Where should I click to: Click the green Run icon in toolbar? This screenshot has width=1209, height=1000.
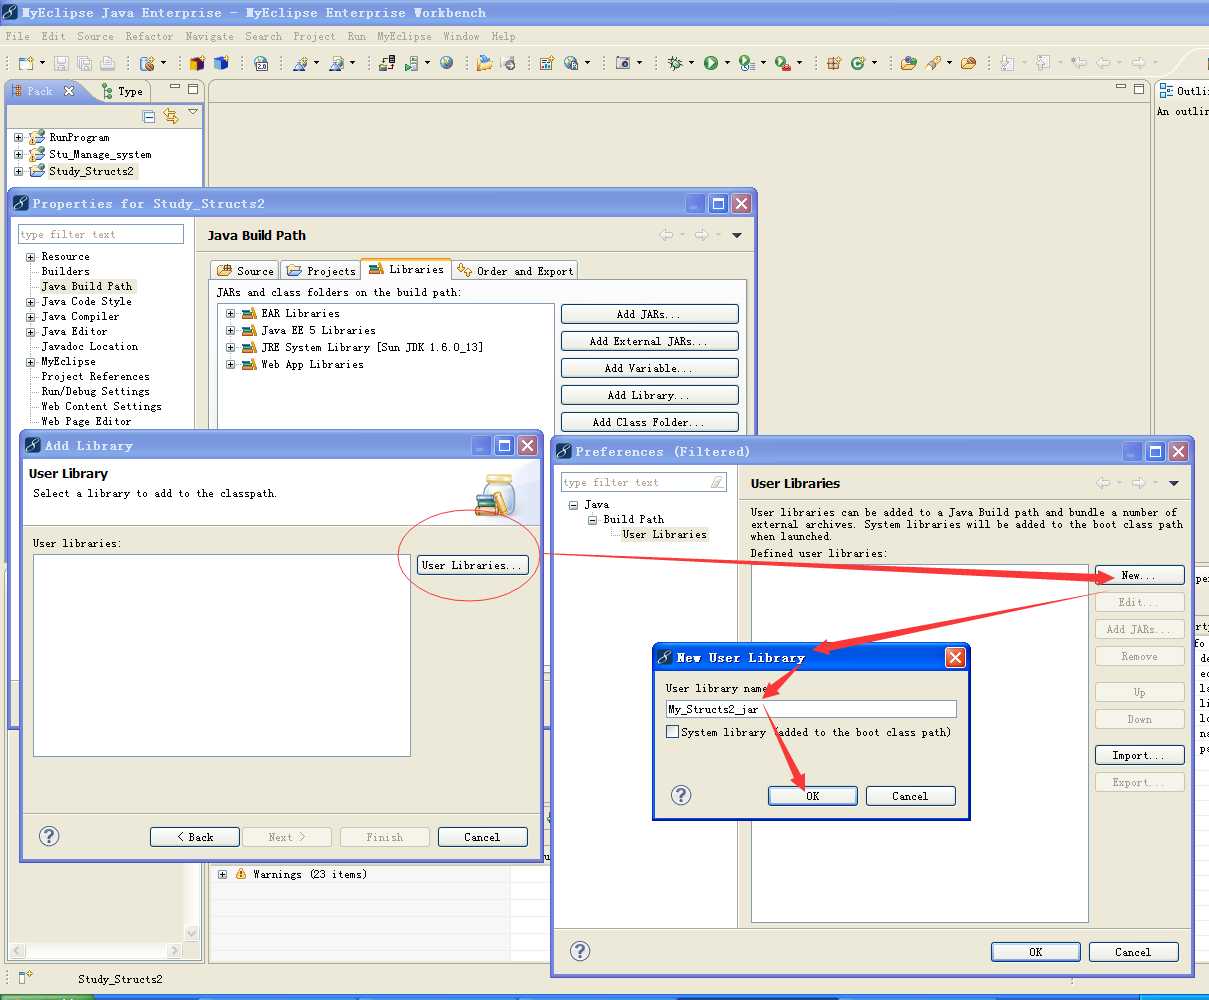point(710,63)
